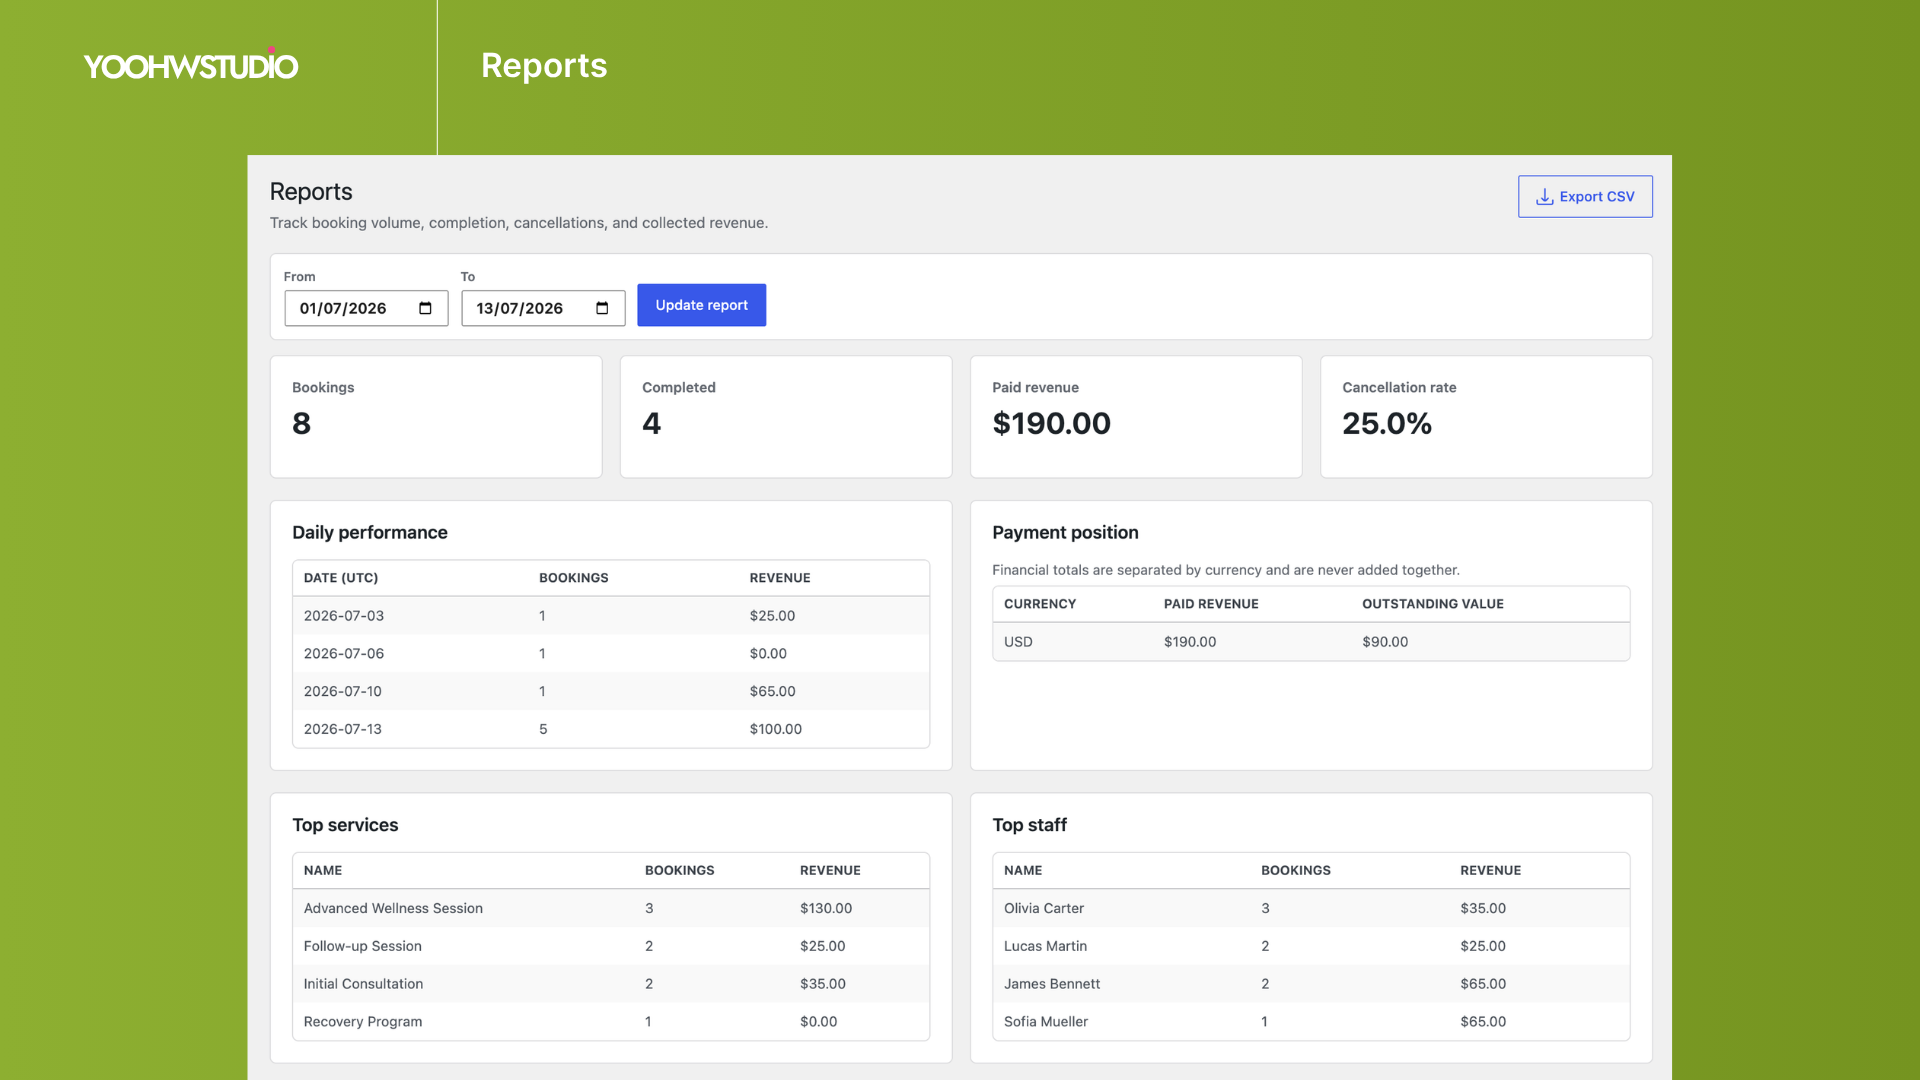Click the Completed summary card
The image size is (1920, 1080).
[786, 417]
